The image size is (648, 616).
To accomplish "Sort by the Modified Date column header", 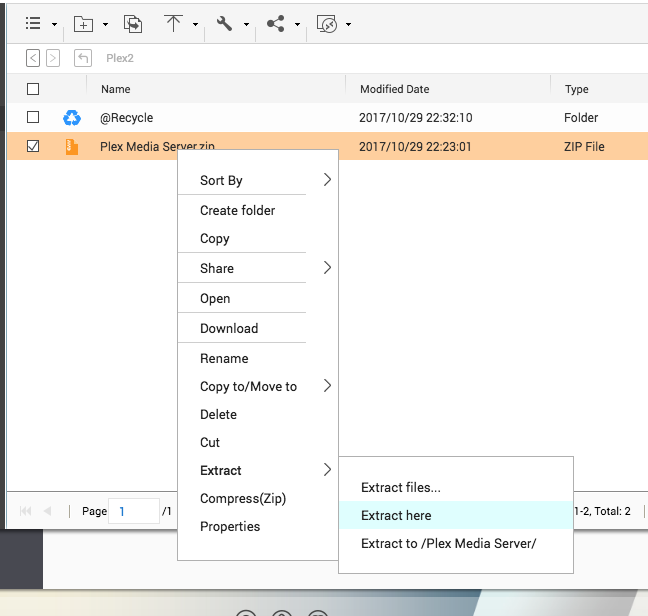I will click(395, 89).
